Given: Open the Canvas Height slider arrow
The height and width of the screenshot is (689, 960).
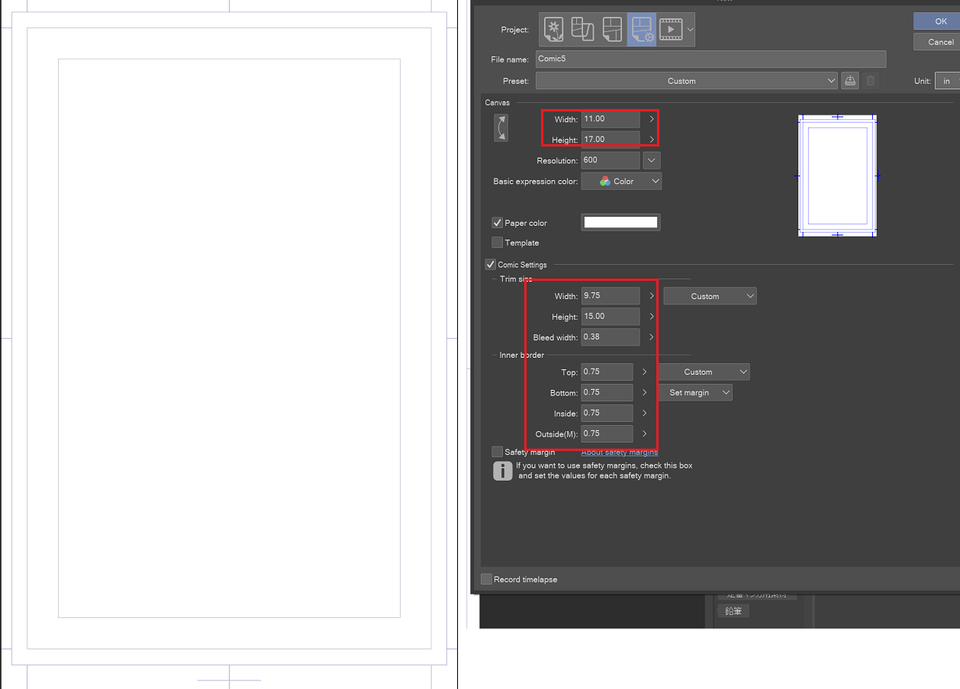Looking at the screenshot, I should [651, 140].
